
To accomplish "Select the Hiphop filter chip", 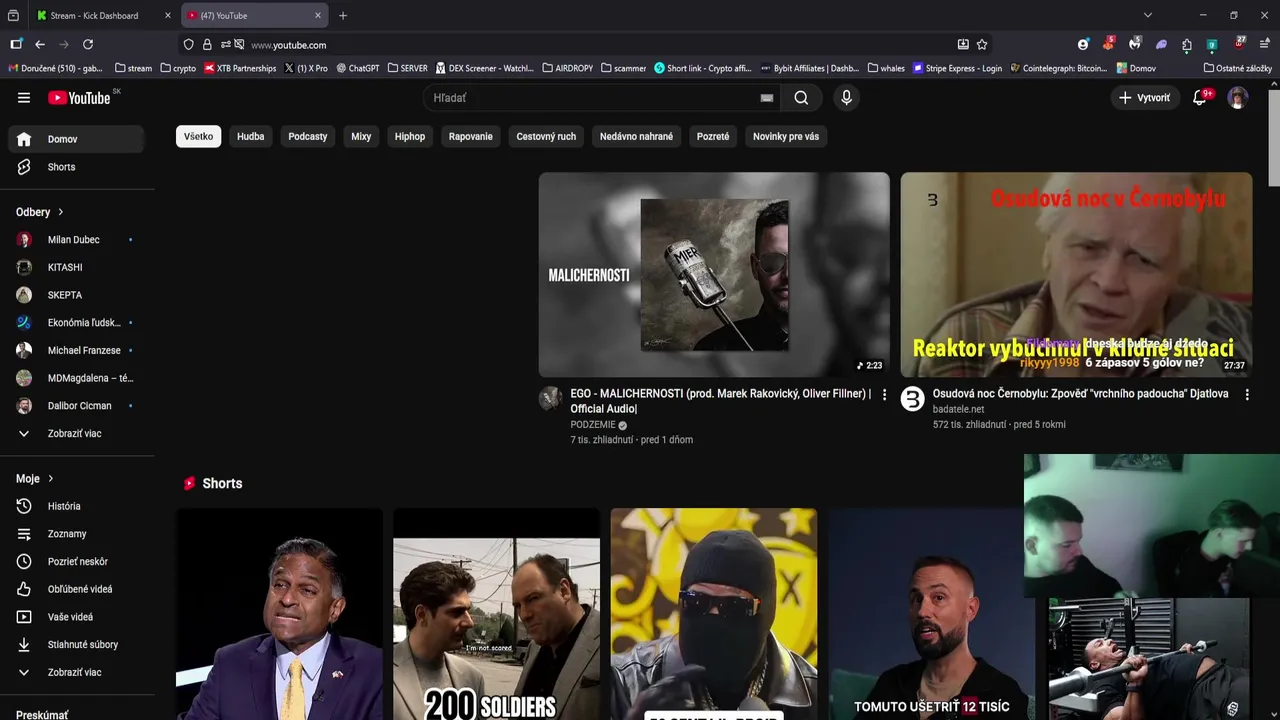I will [x=410, y=136].
